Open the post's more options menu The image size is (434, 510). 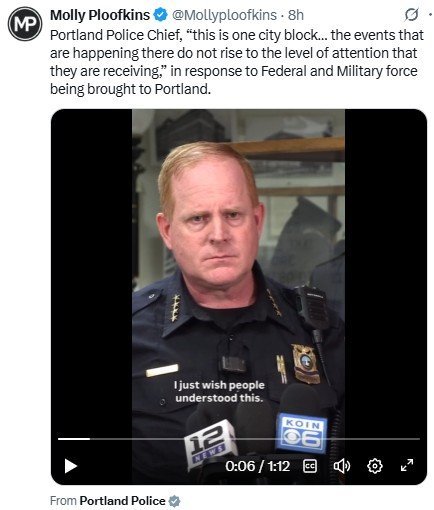pyautogui.click(x=431, y=15)
